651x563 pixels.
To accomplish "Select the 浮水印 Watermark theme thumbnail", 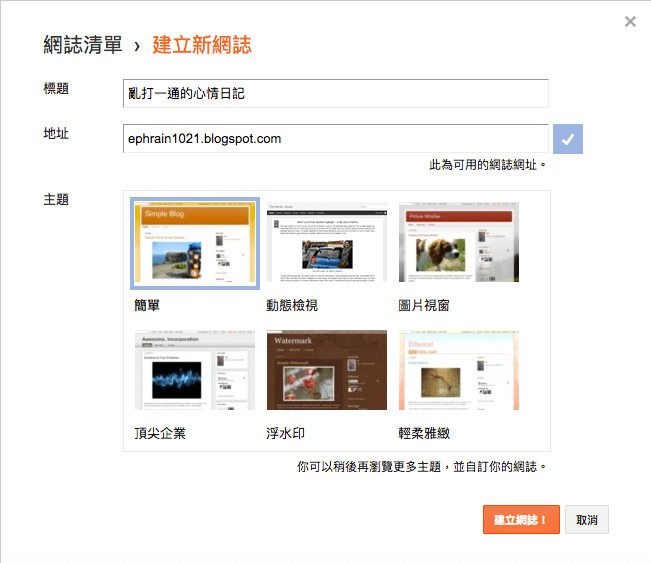I will click(327, 370).
